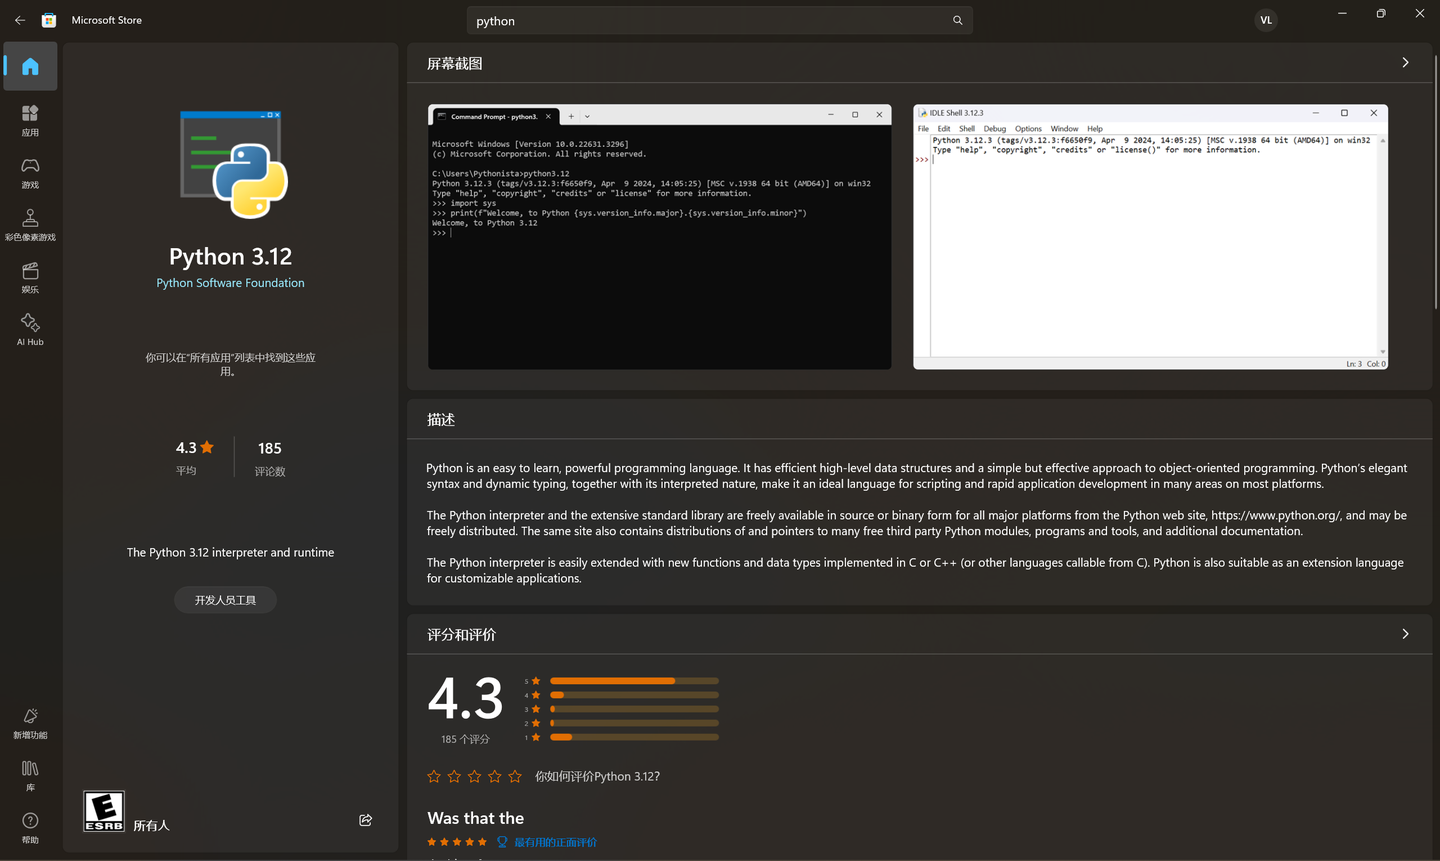This screenshot has width=1440, height=861.
Task: Go to the Home sidebar icon
Action: pos(30,67)
